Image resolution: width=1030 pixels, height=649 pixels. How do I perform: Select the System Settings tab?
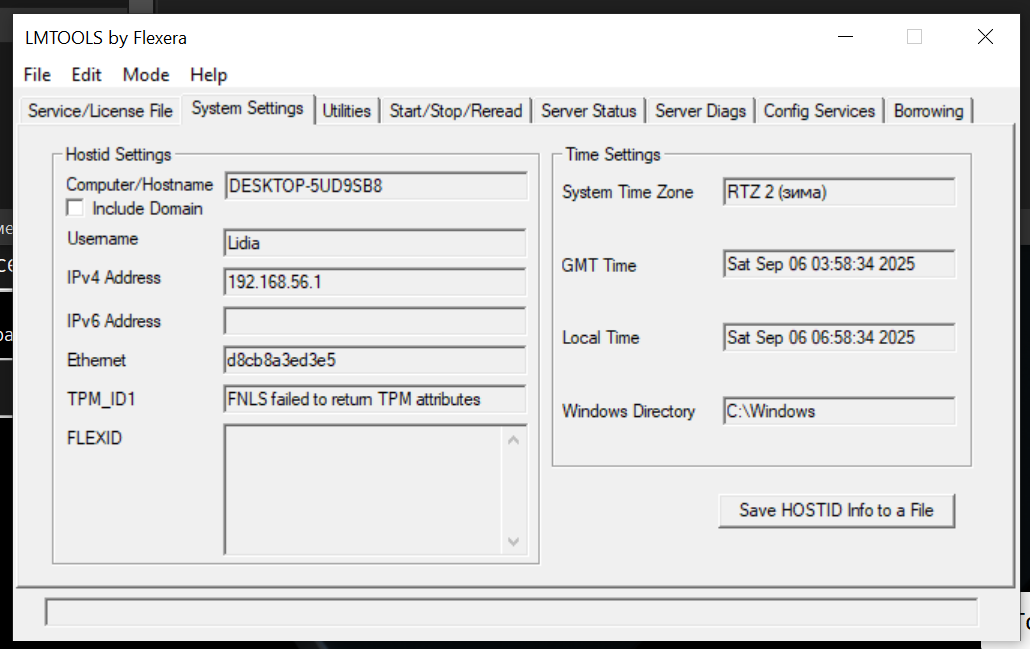pyautogui.click(x=248, y=108)
